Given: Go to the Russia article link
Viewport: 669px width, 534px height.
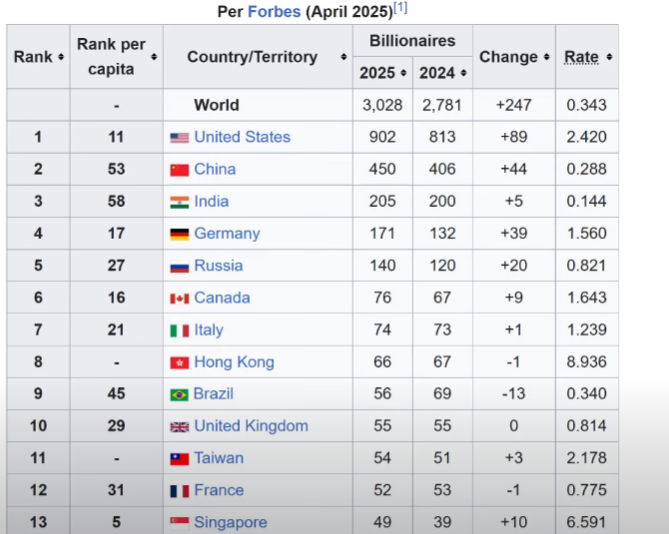Looking at the screenshot, I should point(218,266).
